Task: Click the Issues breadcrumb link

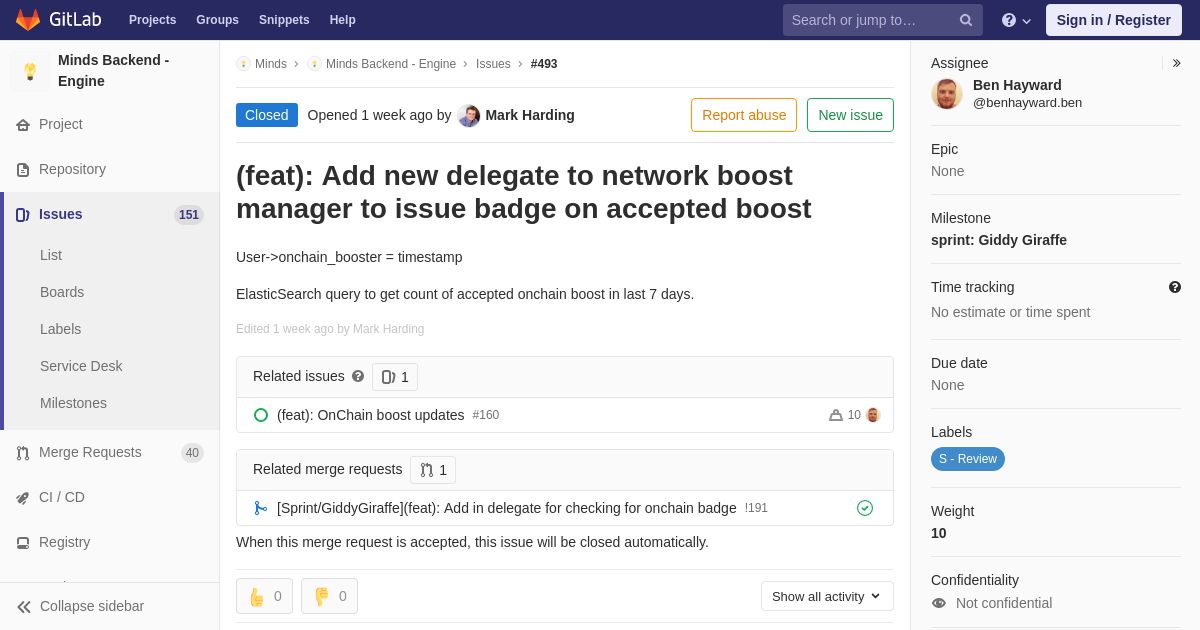Action: (x=493, y=64)
